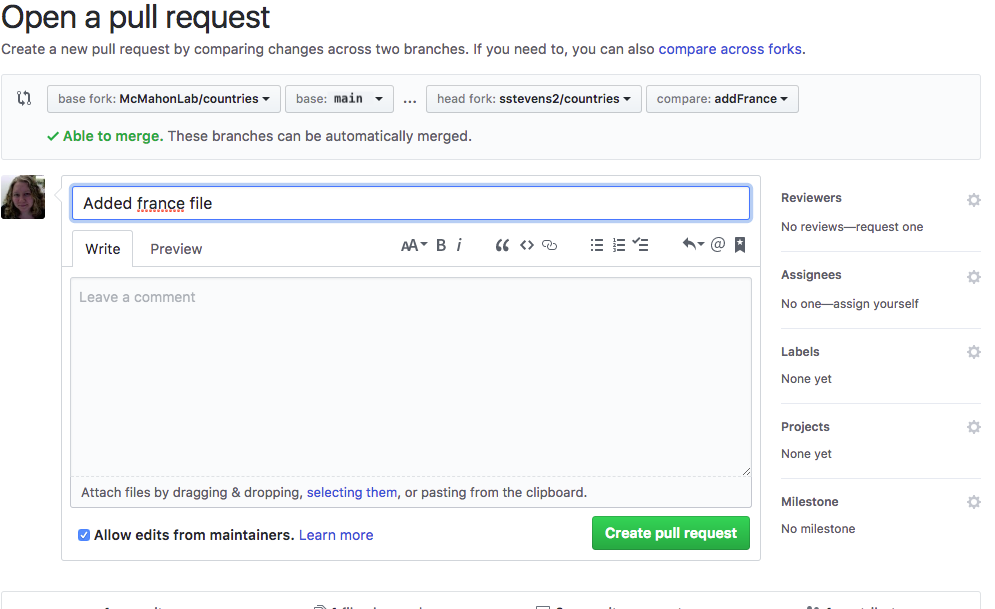Insert a bulleted list
The width and height of the screenshot is (995, 609).
point(596,245)
